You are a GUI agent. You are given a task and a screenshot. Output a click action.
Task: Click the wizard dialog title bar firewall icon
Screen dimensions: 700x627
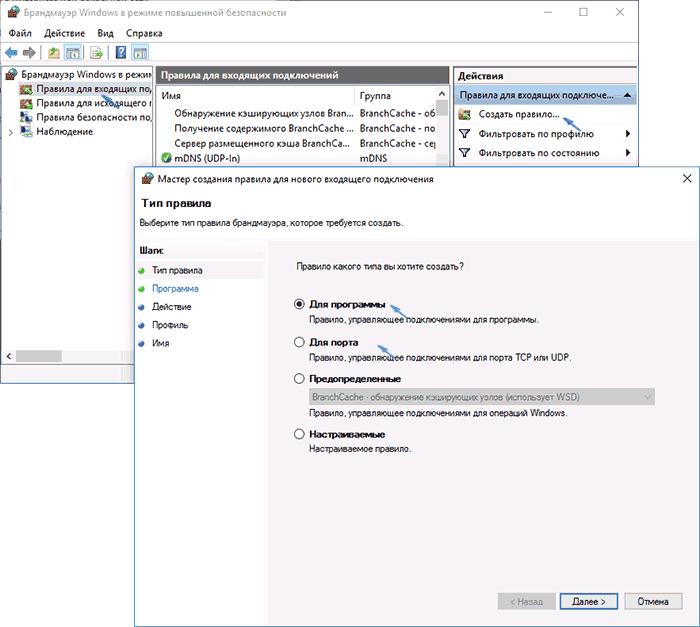pos(147,179)
